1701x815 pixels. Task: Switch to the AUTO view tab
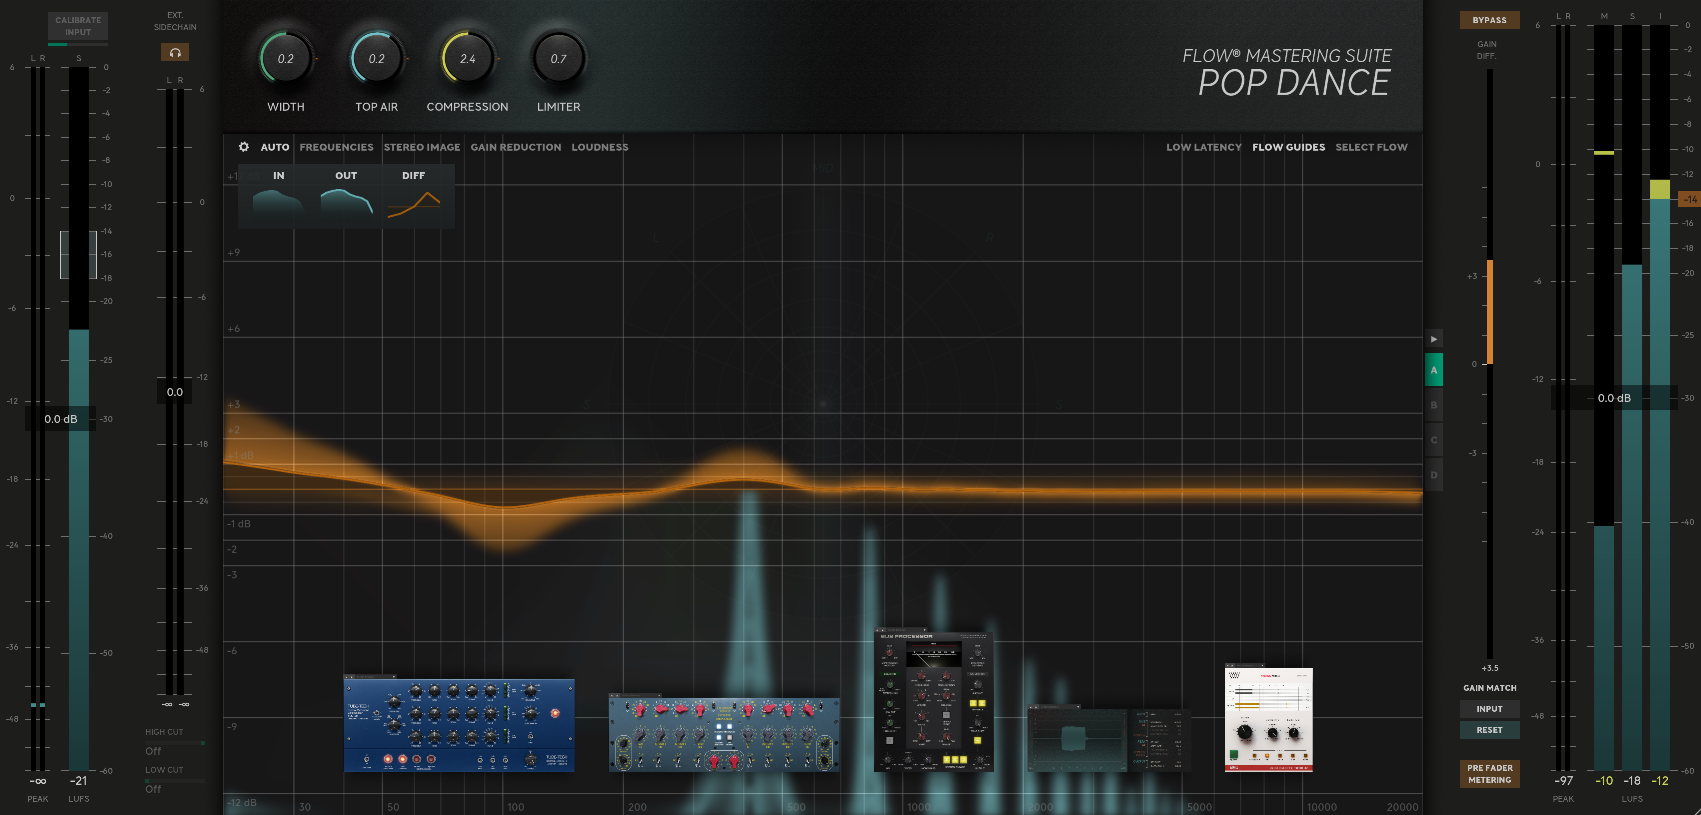coord(275,147)
